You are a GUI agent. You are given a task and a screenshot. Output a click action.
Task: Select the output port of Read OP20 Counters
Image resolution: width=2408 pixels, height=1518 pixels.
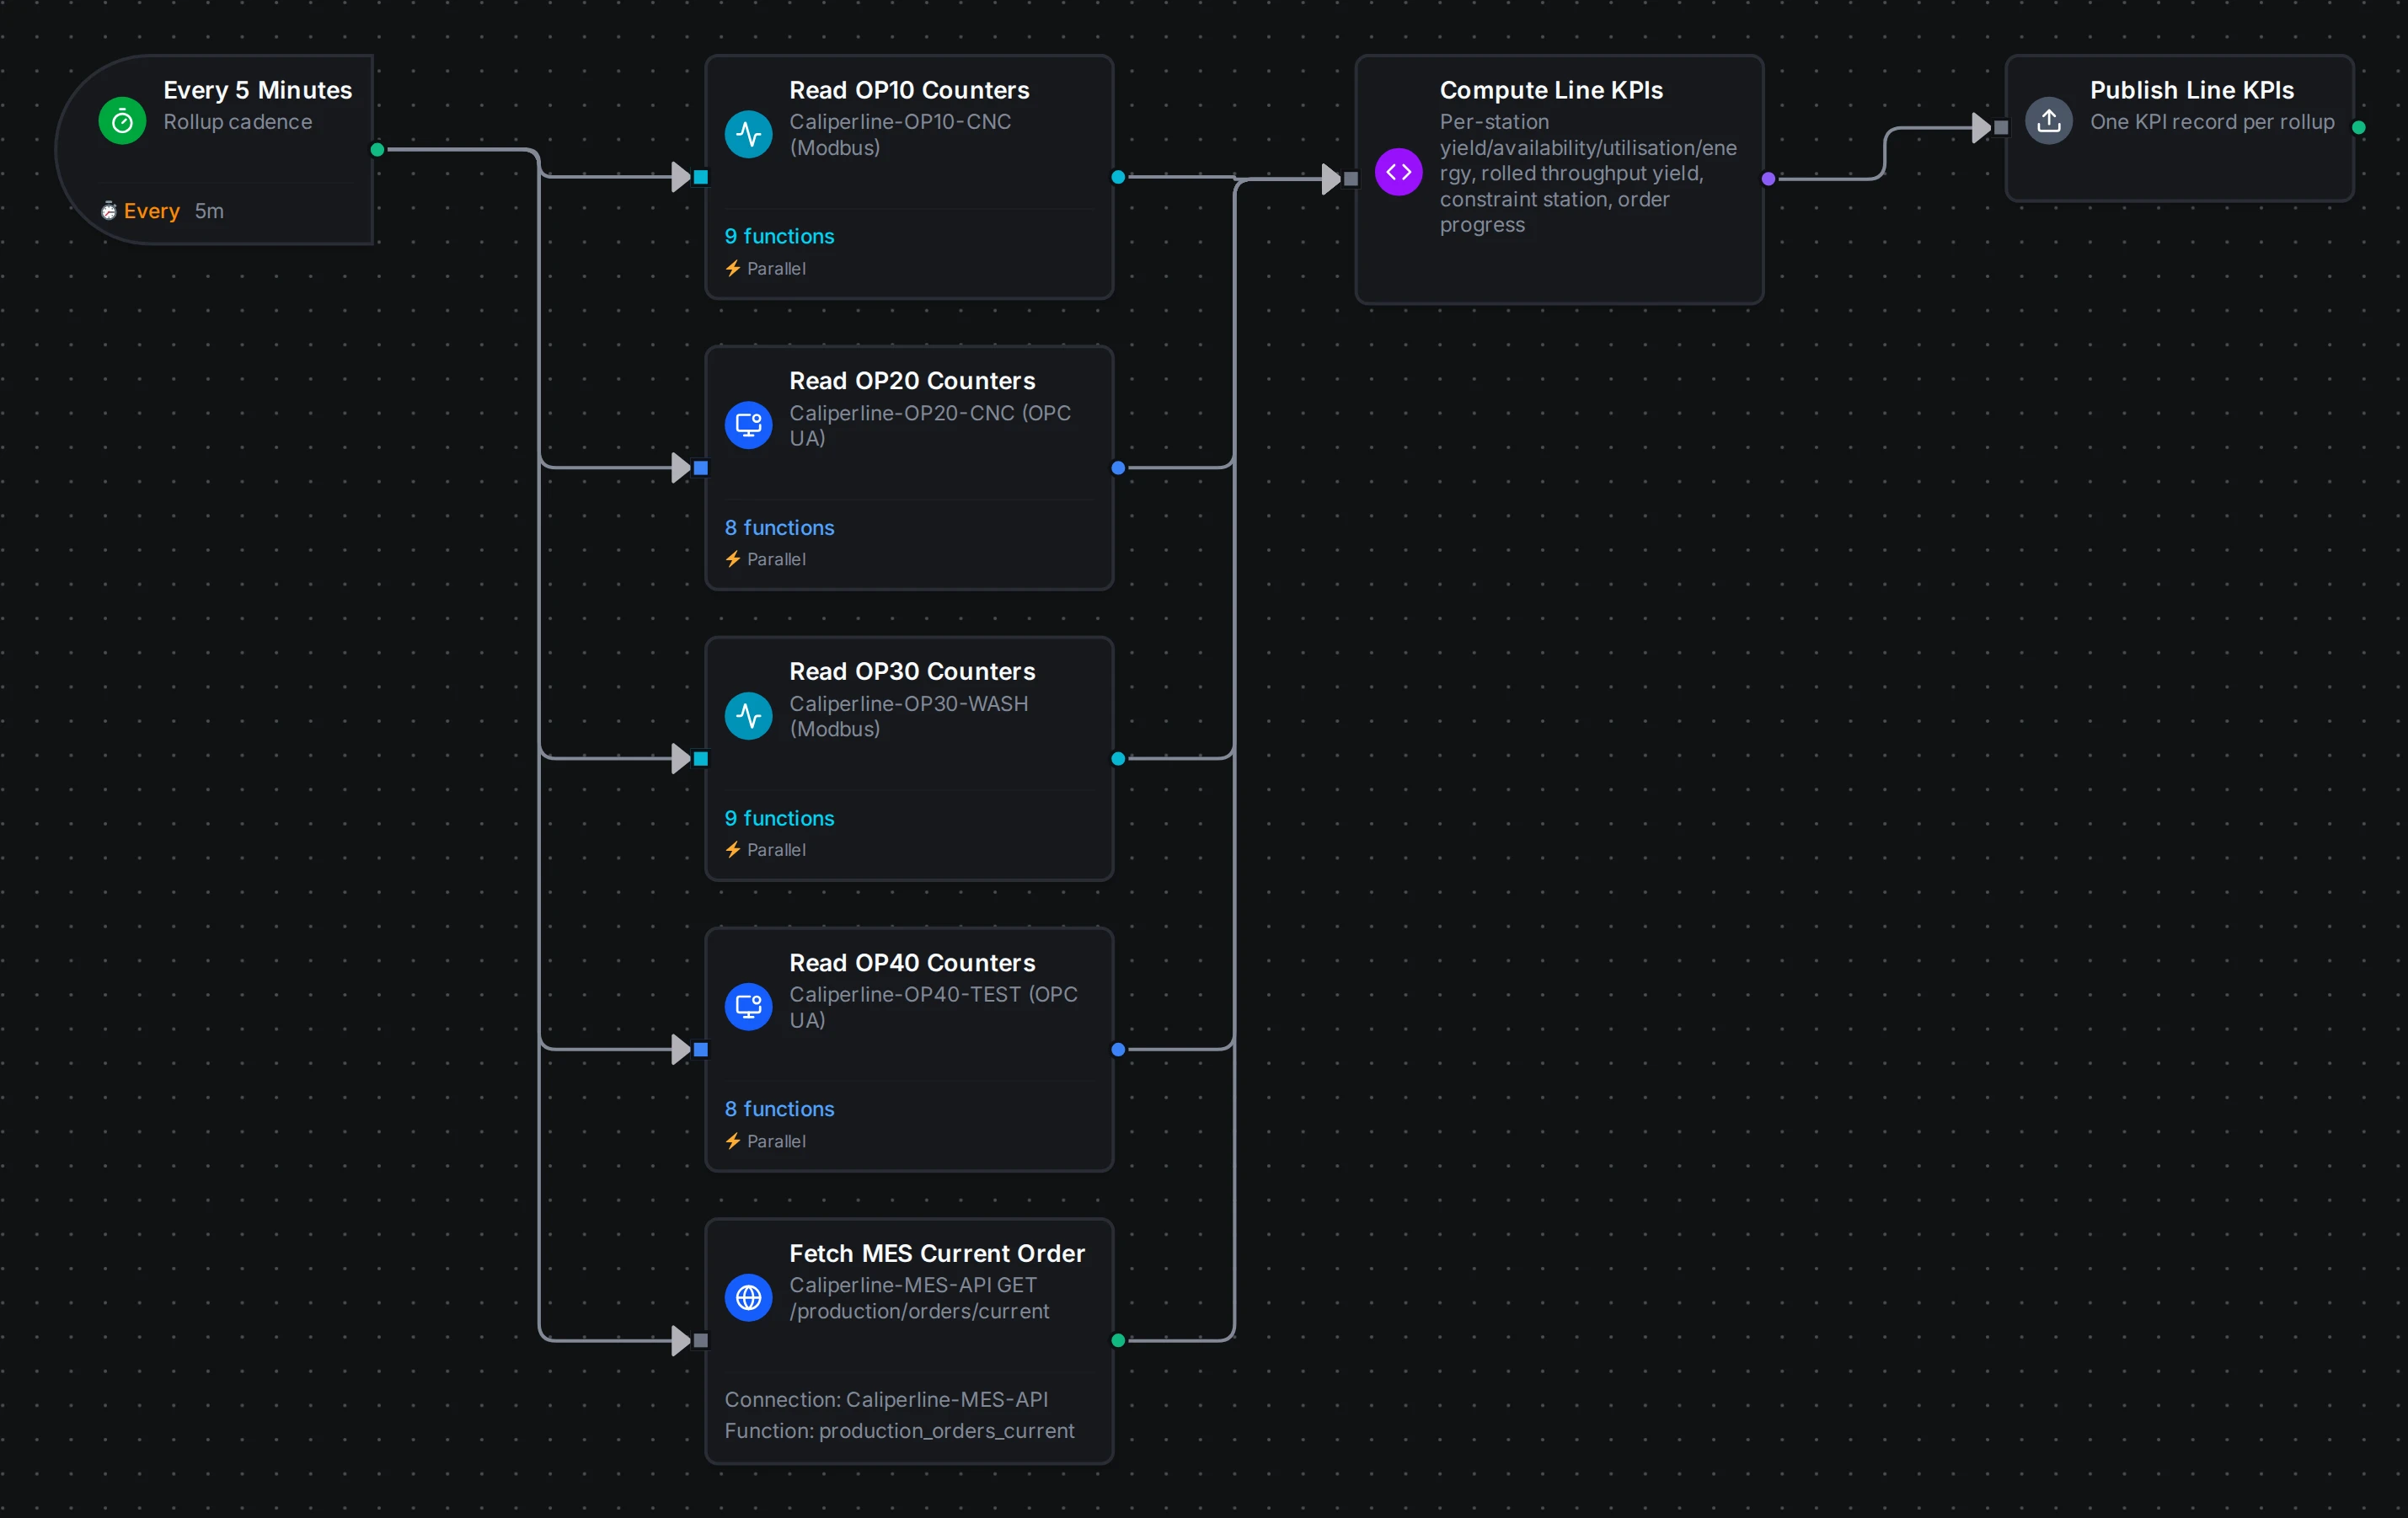(x=1118, y=468)
